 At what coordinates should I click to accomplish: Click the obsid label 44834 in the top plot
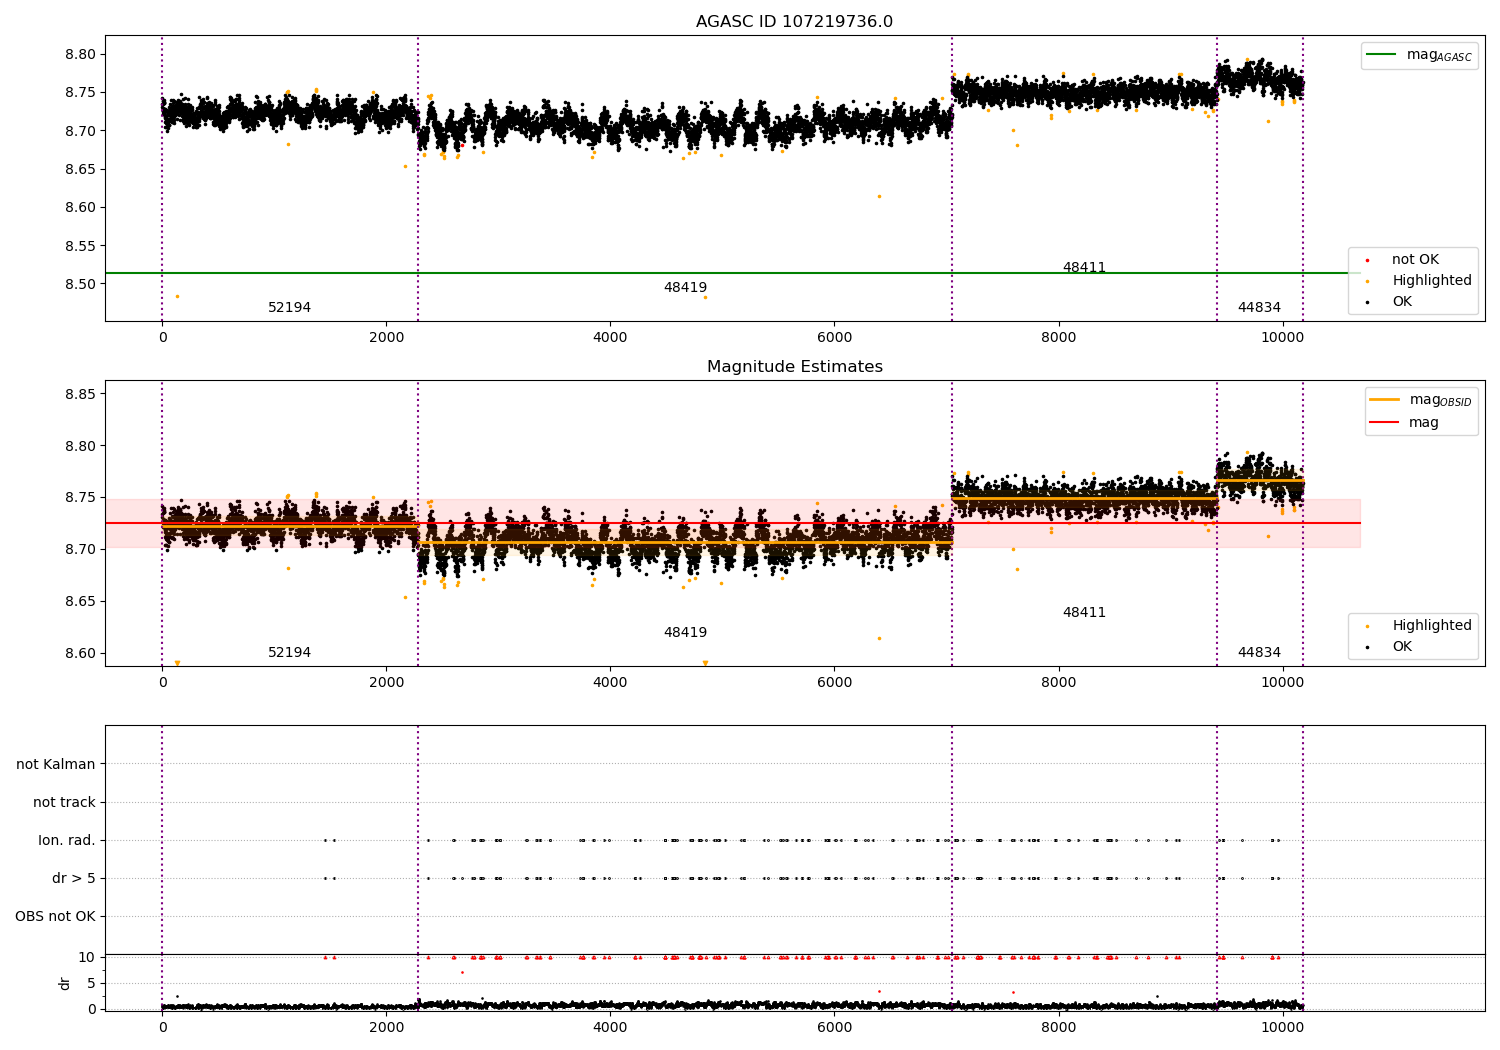1259,308
